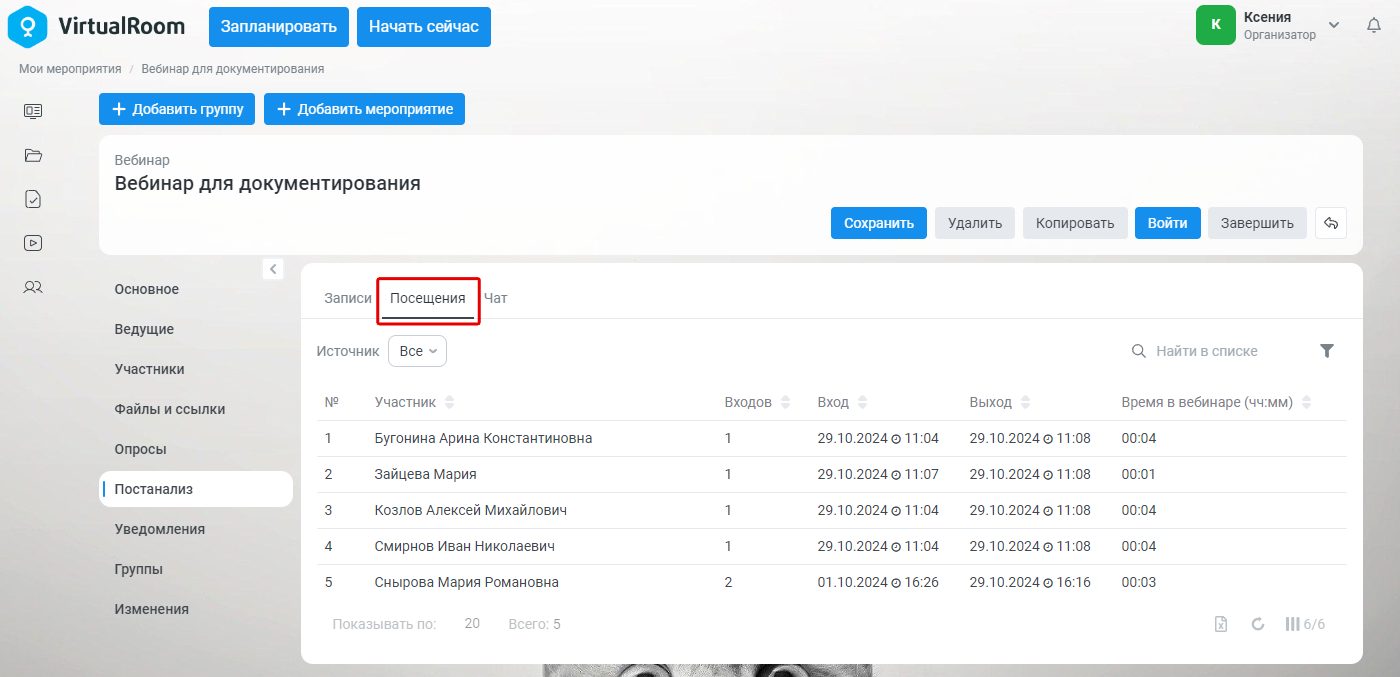Click the Начать сейчас button
This screenshot has height=677, width=1400.
point(424,26)
